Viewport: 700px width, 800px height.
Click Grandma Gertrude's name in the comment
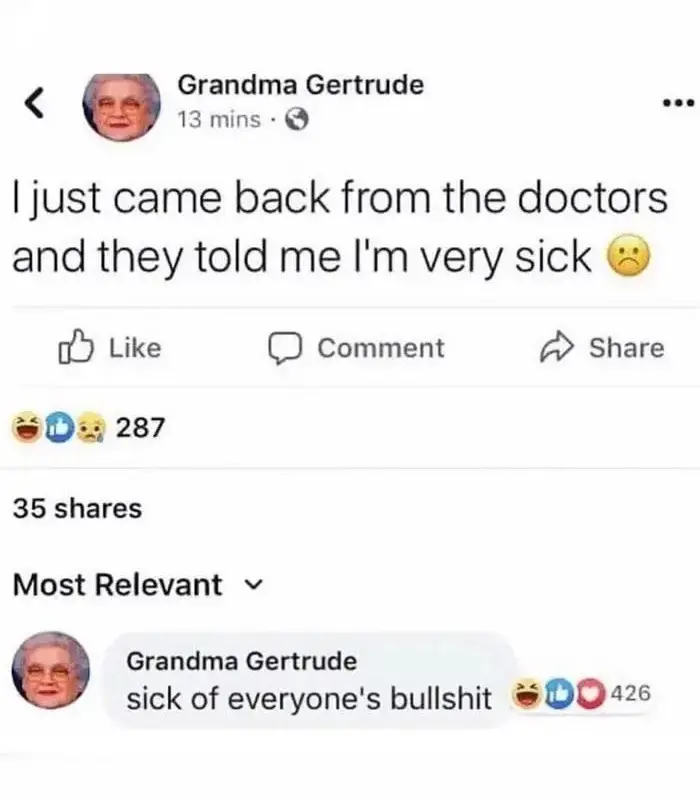click(242, 661)
